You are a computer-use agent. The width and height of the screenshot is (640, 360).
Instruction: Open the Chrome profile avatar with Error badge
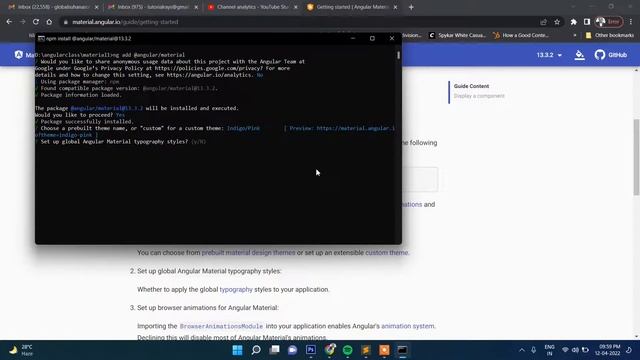click(x=609, y=22)
